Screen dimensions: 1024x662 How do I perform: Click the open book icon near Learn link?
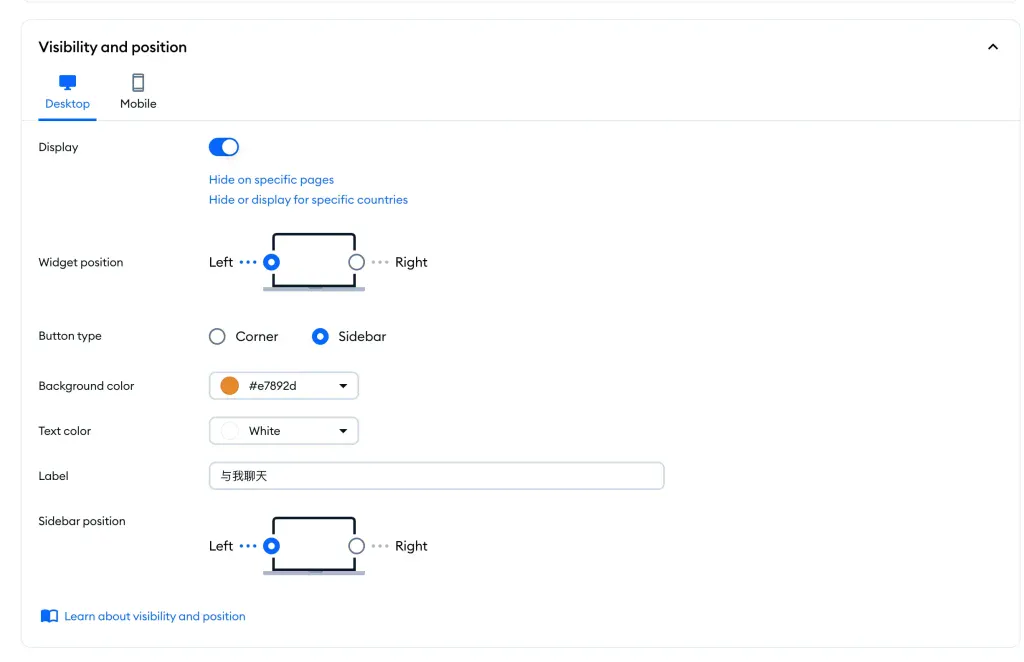click(x=49, y=616)
